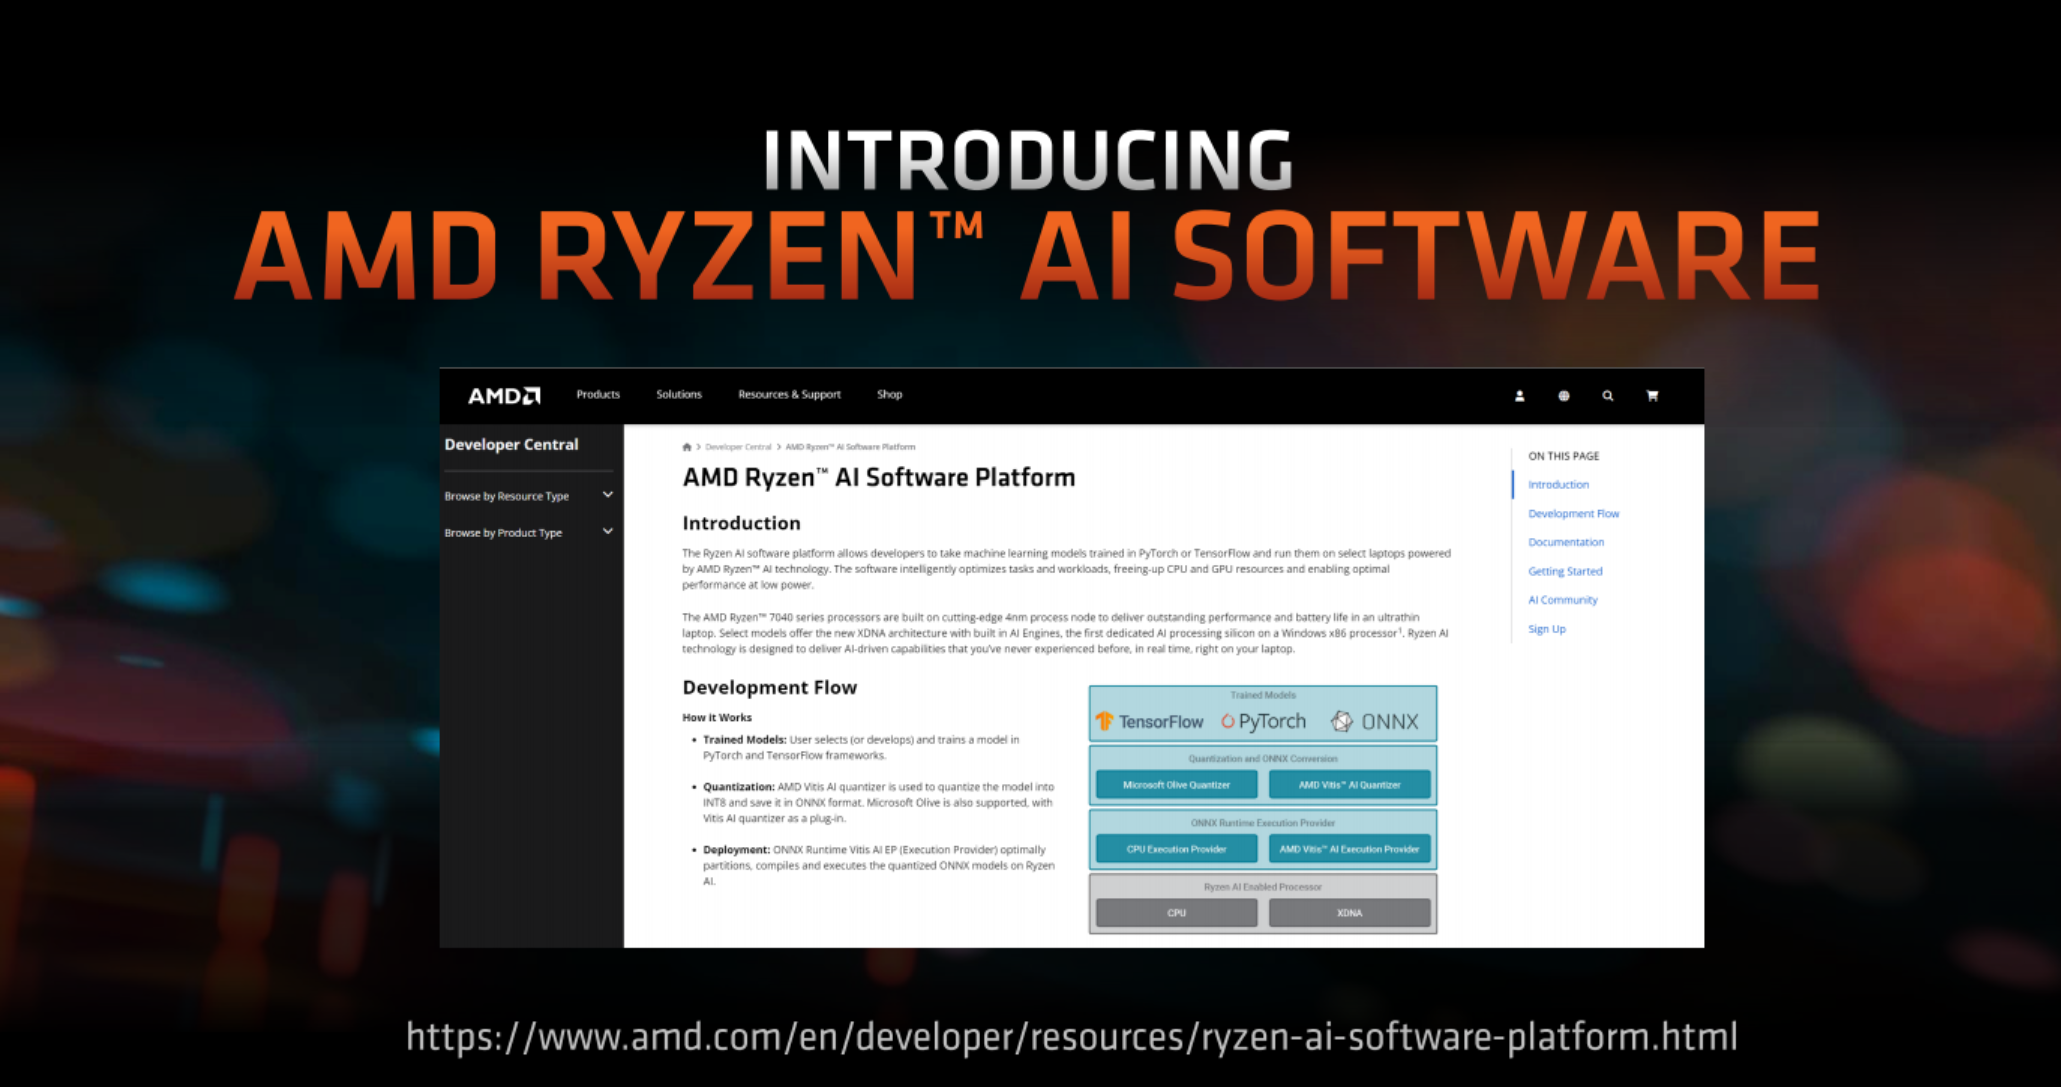The width and height of the screenshot is (2061, 1087).
Task: Open the Solutions menu
Action: pyautogui.click(x=678, y=394)
